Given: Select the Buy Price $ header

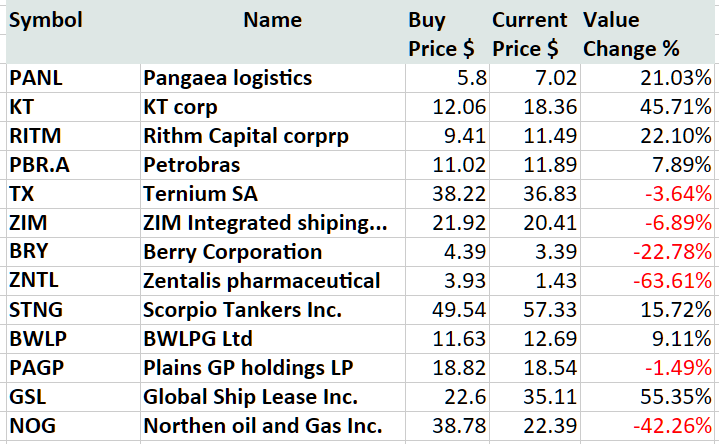Looking at the screenshot, I should point(440,34).
